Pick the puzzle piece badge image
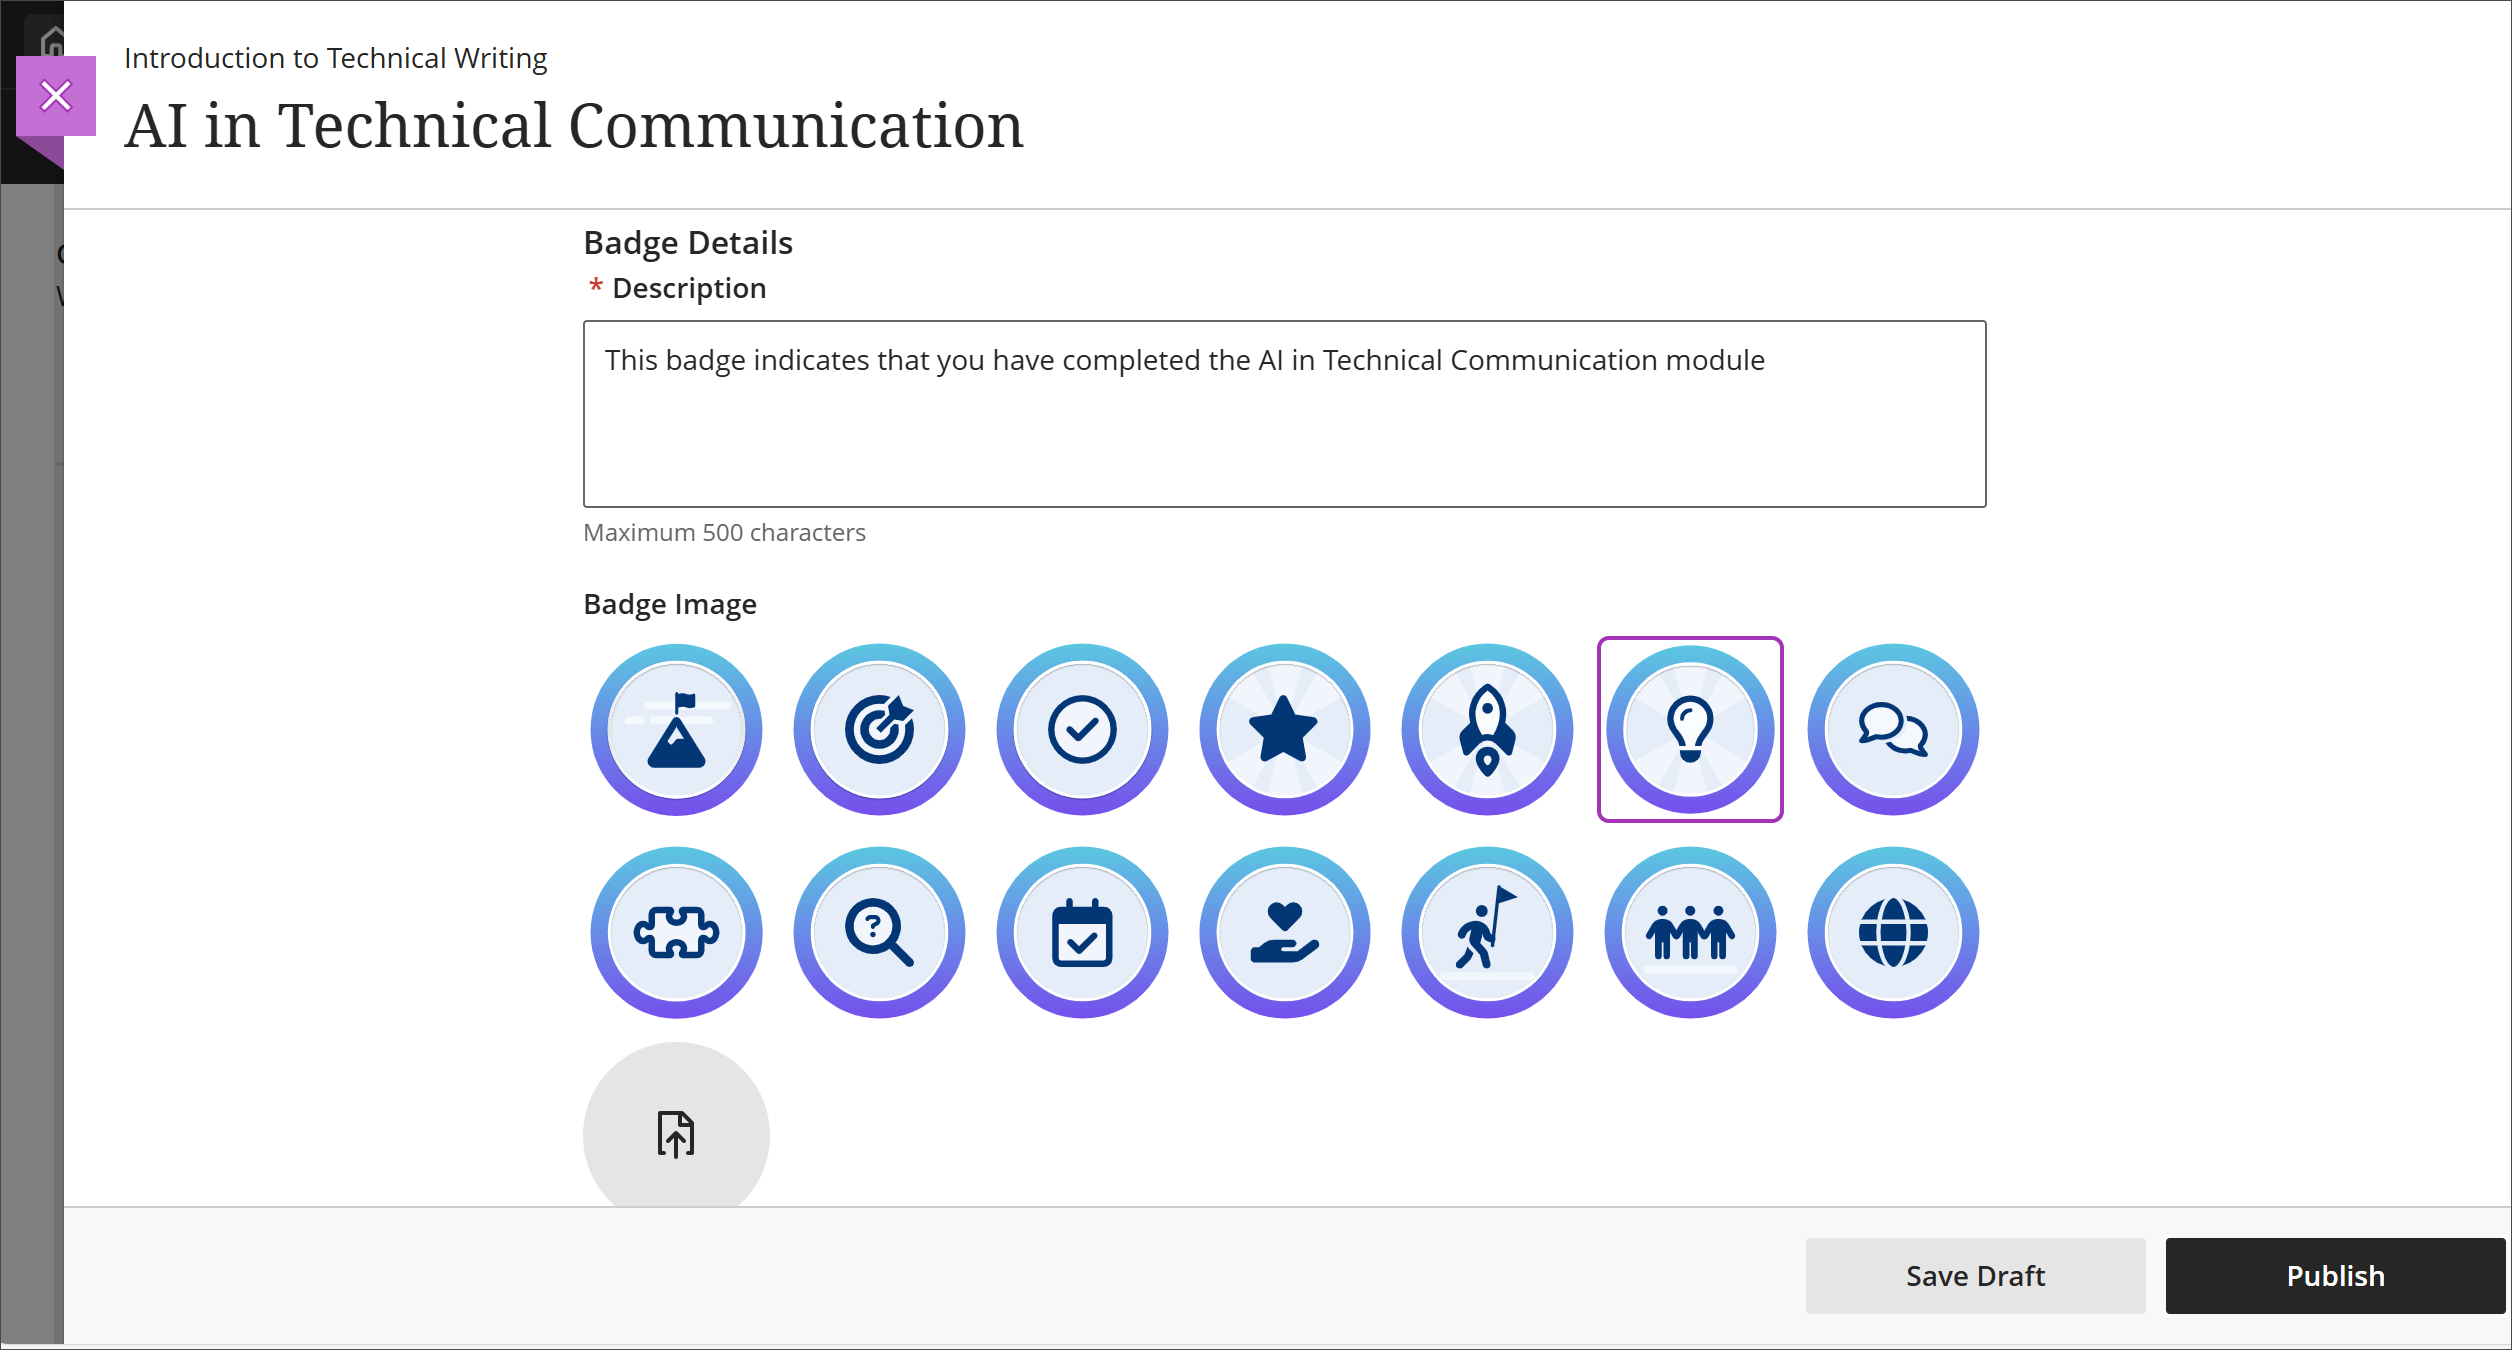 676,931
